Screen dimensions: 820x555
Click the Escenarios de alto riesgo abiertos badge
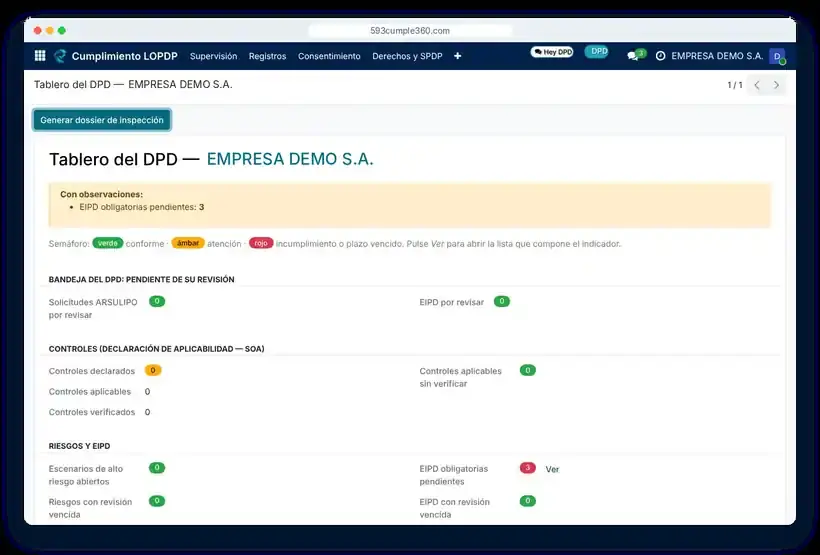point(157,468)
